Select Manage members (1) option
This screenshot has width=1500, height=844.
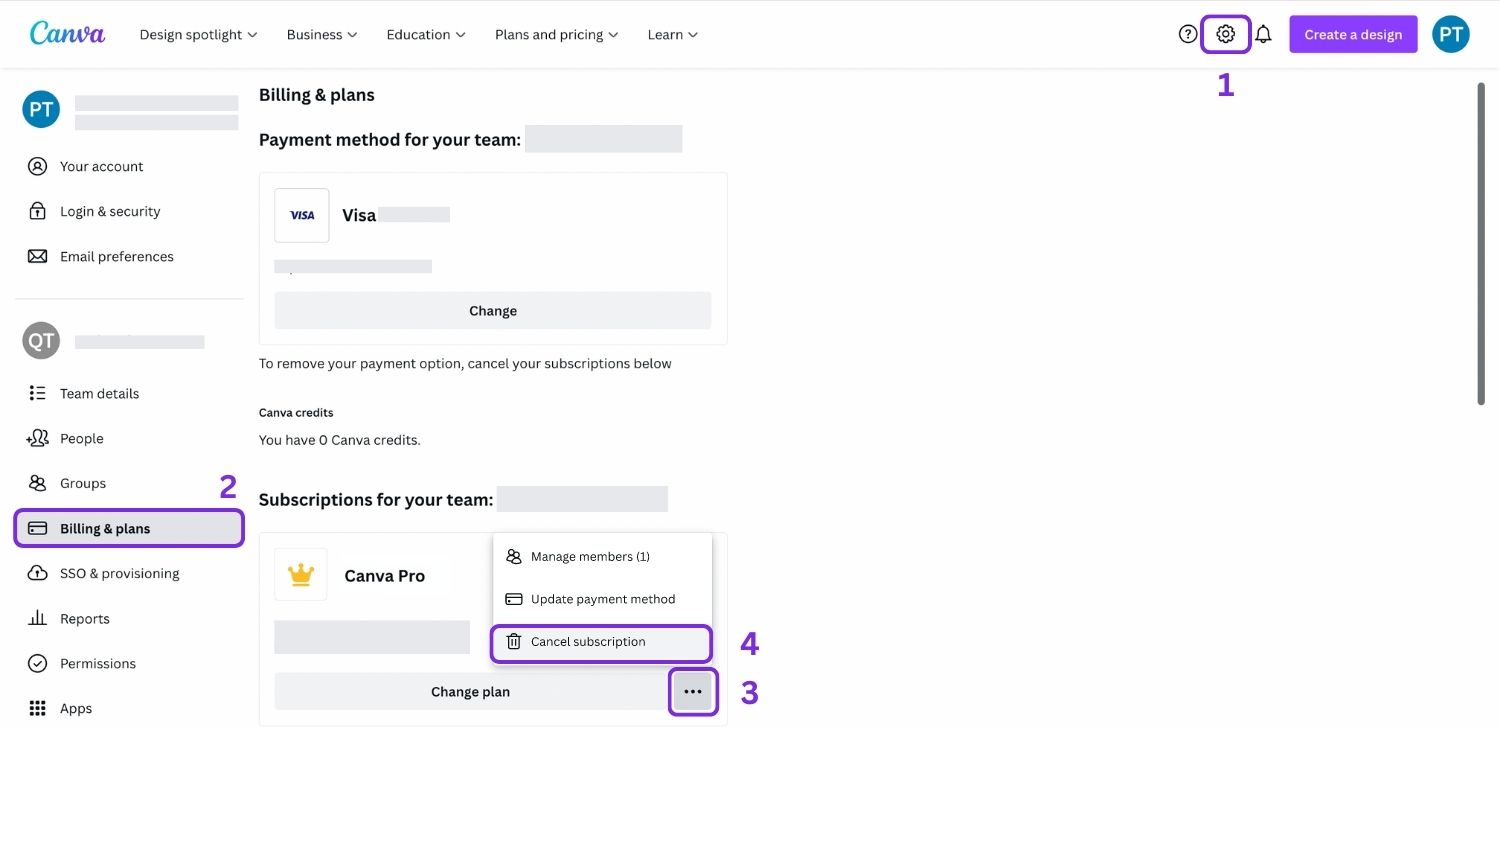(602, 556)
